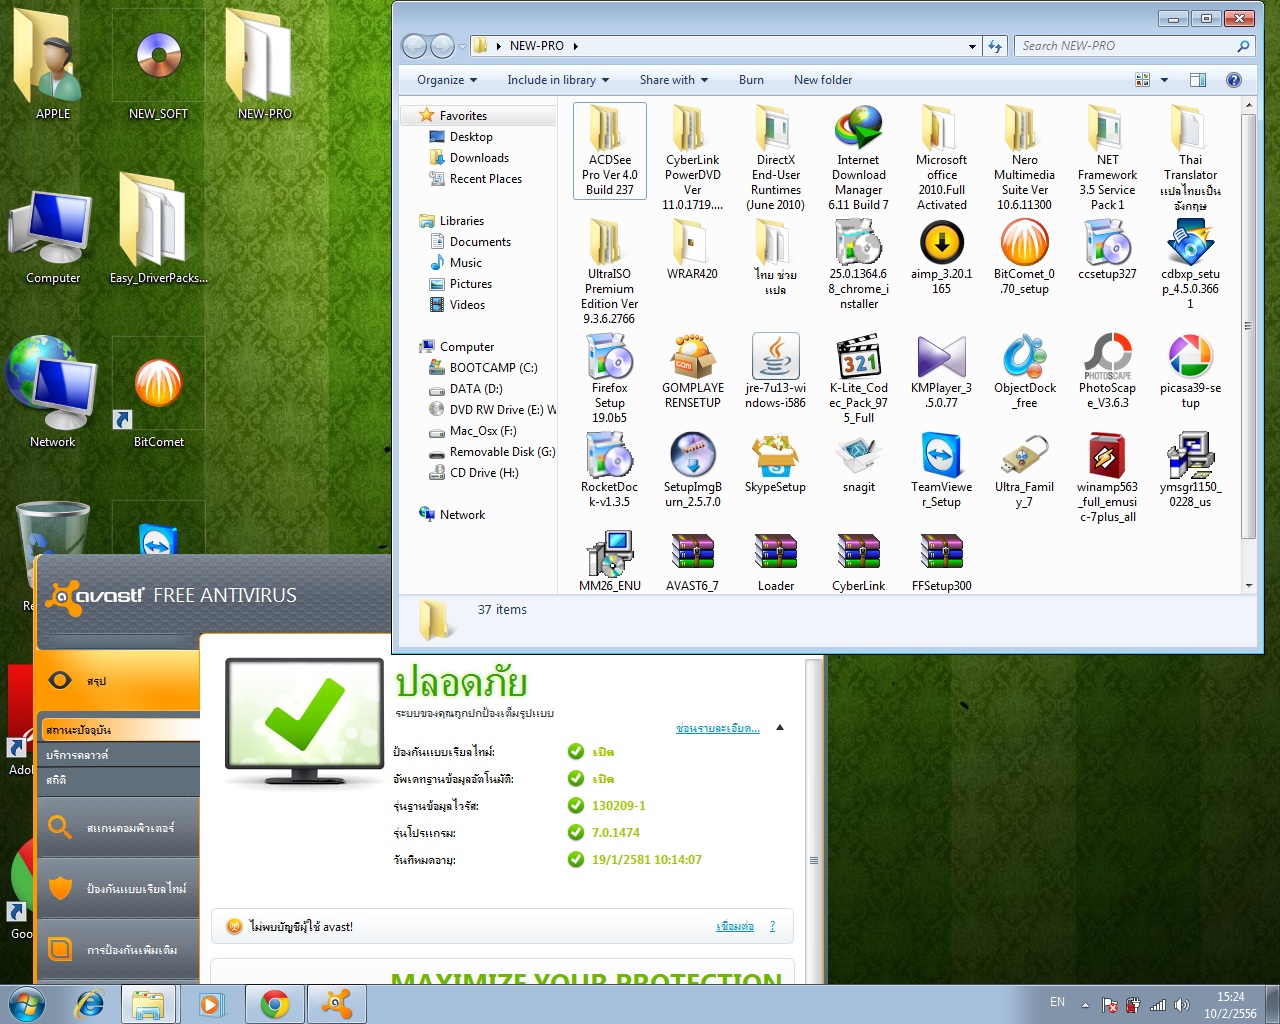Open Nero Multimedia Suite folder
Viewport: 1280px width, 1024px height.
click(1025, 158)
